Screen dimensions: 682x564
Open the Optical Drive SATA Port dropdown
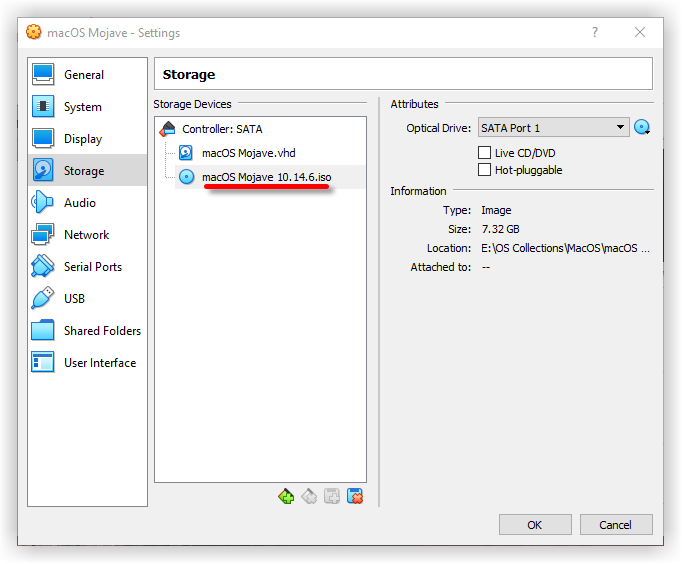pyautogui.click(x=552, y=128)
